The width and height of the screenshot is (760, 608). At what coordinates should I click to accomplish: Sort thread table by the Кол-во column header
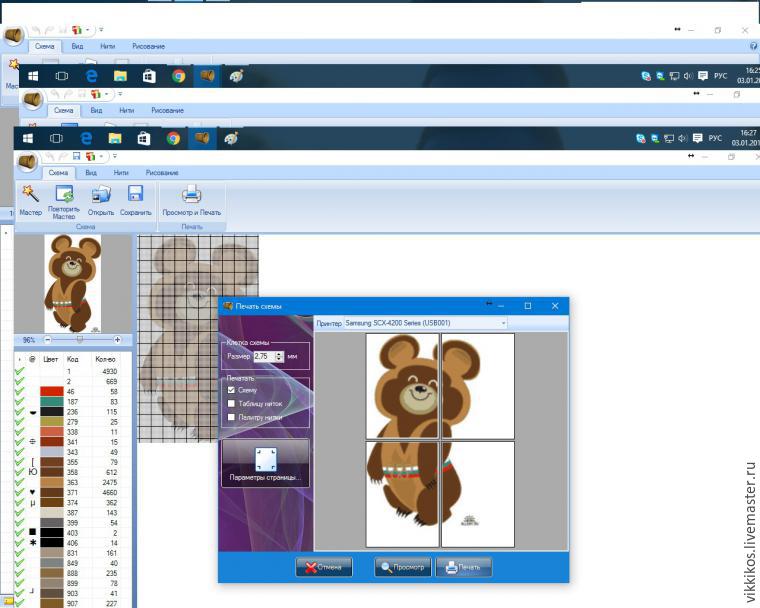click(105, 359)
